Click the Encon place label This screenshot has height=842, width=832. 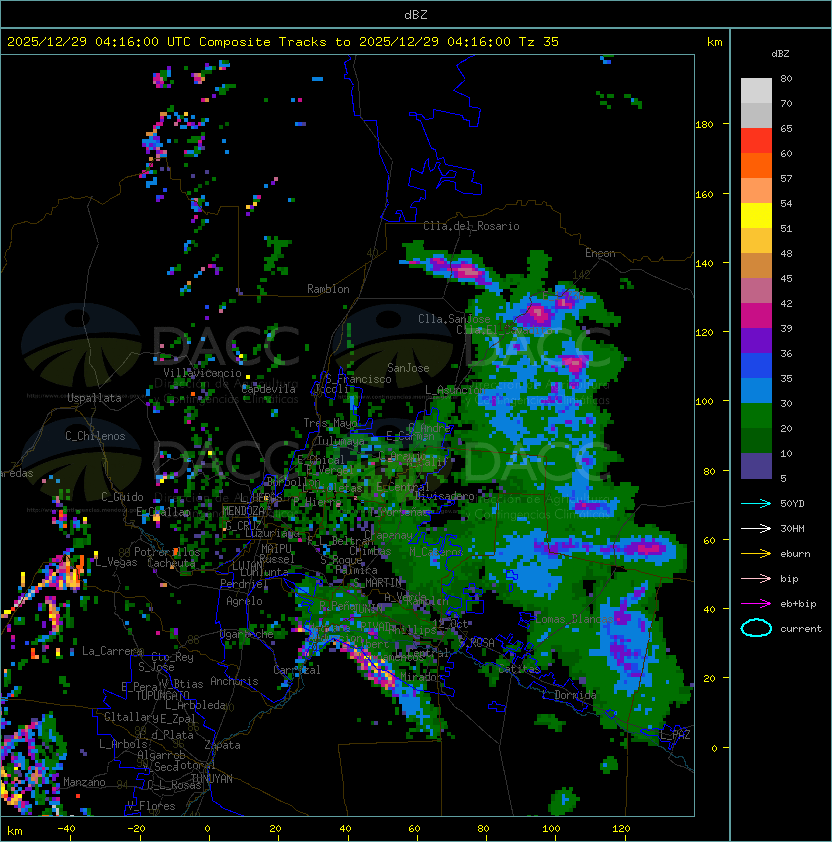pos(600,253)
